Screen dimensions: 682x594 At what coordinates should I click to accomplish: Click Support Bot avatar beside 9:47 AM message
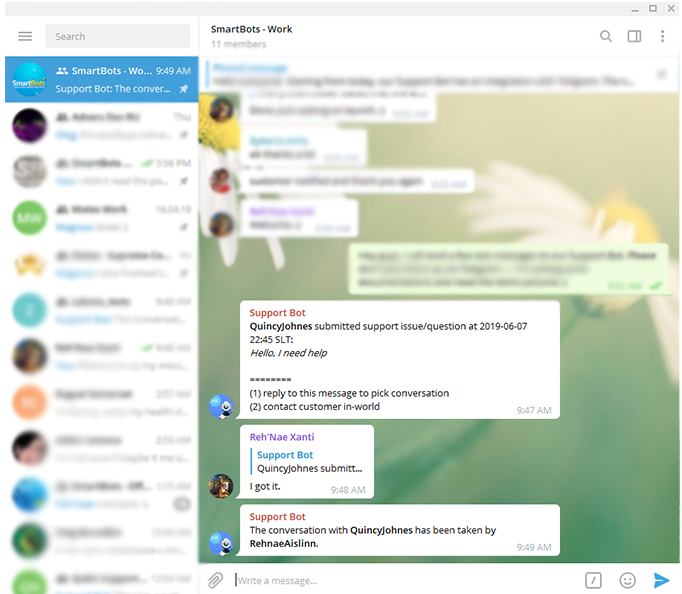(x=221, y=407)
